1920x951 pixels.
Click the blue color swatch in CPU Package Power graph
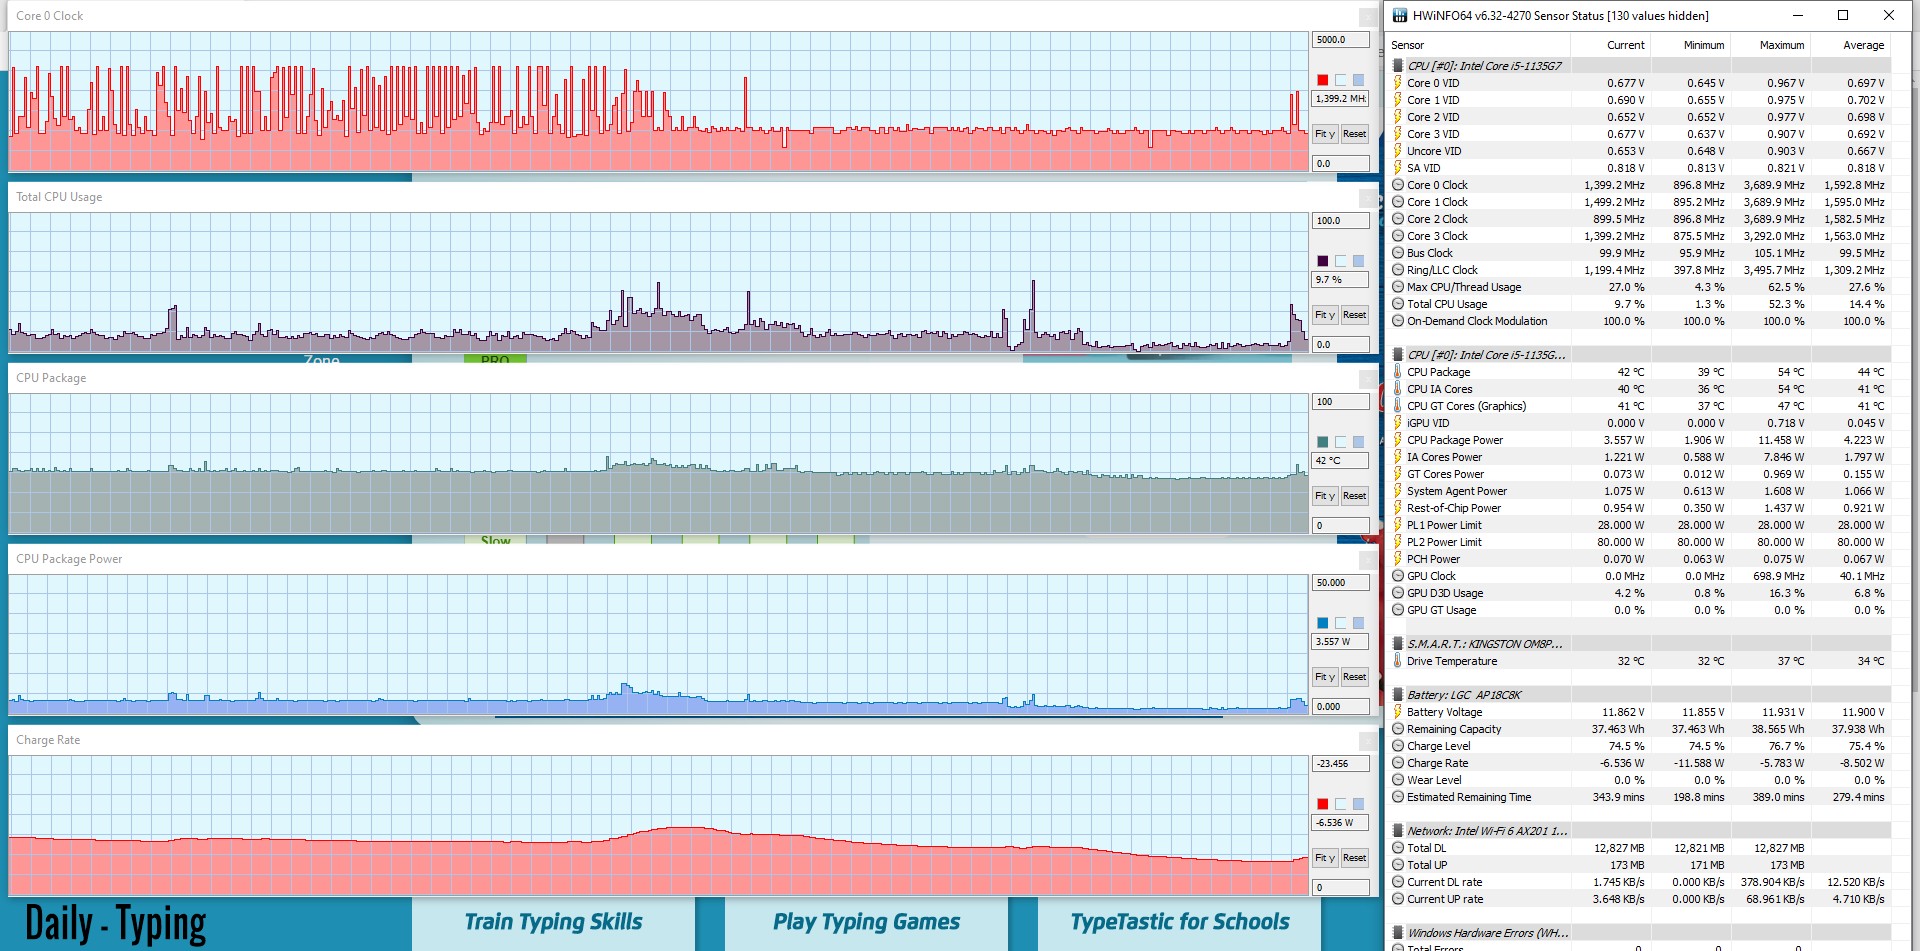[x=1322, y=623]
